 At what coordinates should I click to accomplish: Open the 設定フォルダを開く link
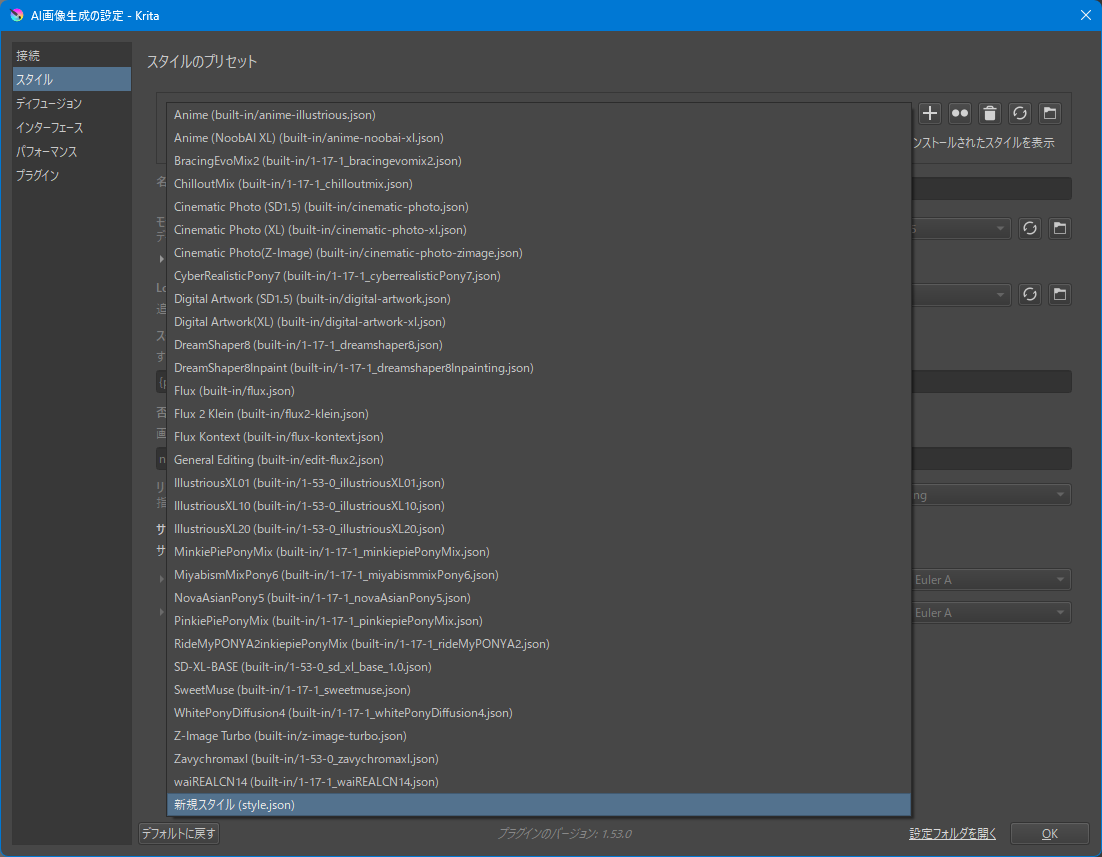coord(952,834)
